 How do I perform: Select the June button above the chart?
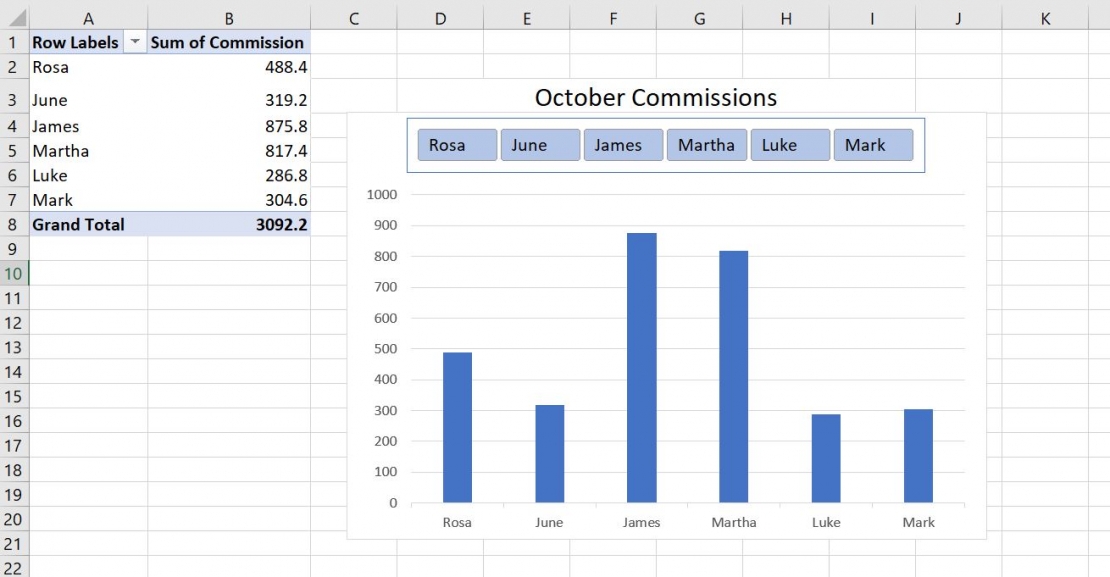[539, 144]
